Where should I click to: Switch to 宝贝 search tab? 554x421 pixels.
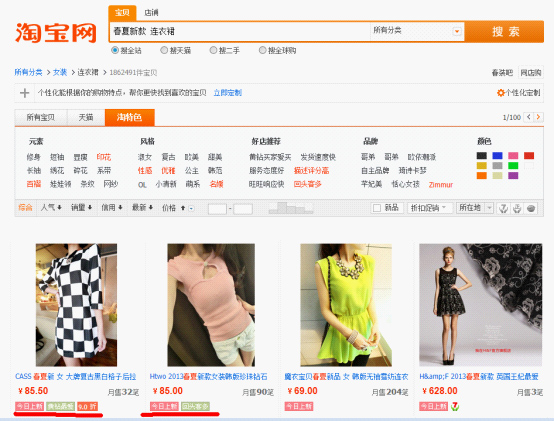point(122,13)
